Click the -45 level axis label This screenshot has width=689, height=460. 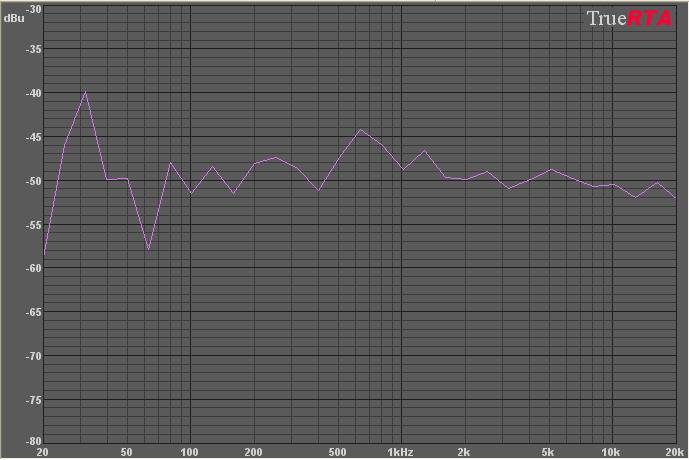click(x=34, y=137)
